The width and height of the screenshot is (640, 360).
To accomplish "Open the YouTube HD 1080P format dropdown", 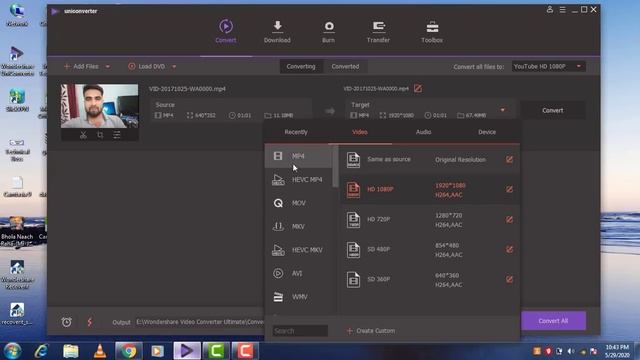I will 549,67.
